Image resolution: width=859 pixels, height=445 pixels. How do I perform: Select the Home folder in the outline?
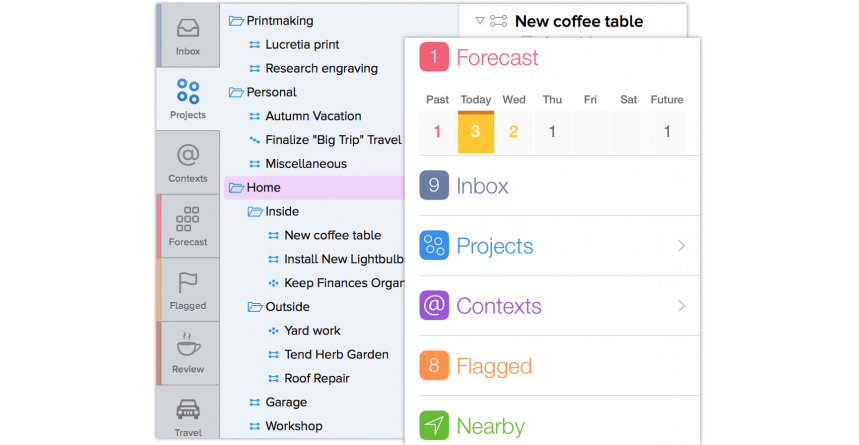click(263, 187)
